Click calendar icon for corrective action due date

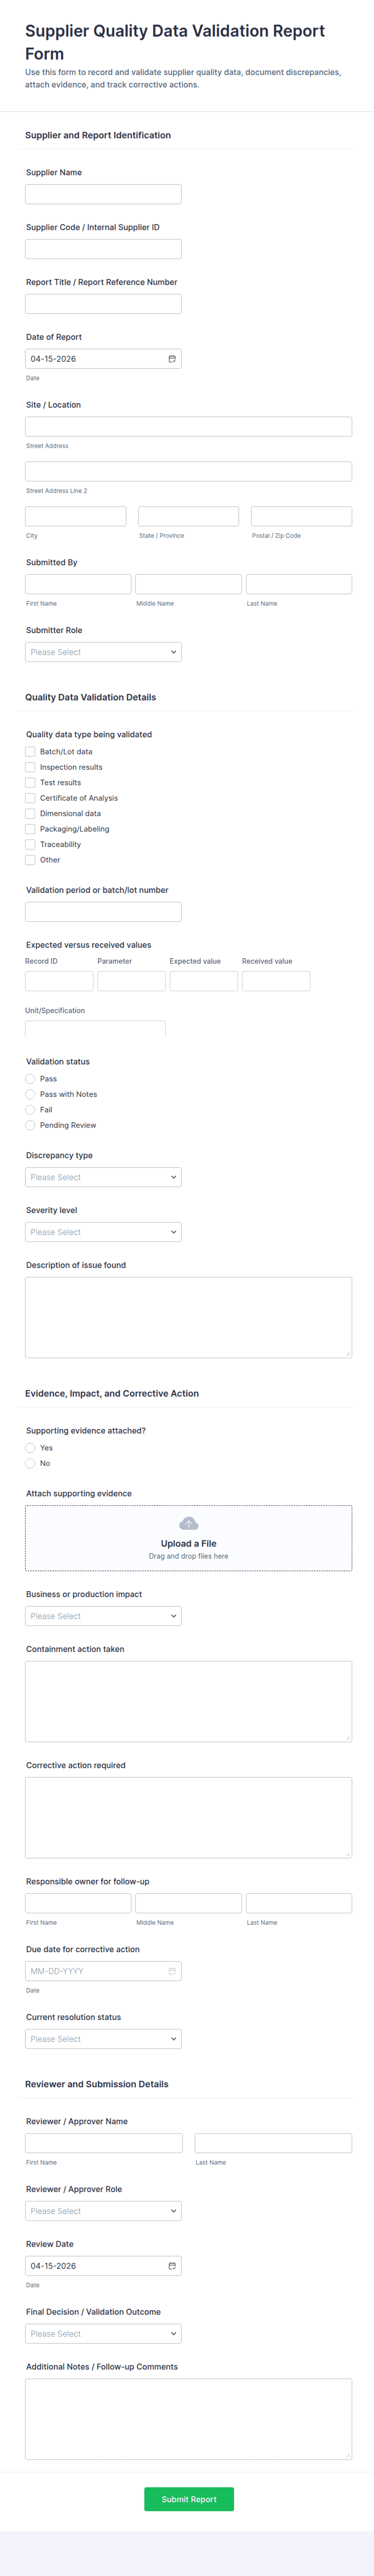[x=172, y=1971]
